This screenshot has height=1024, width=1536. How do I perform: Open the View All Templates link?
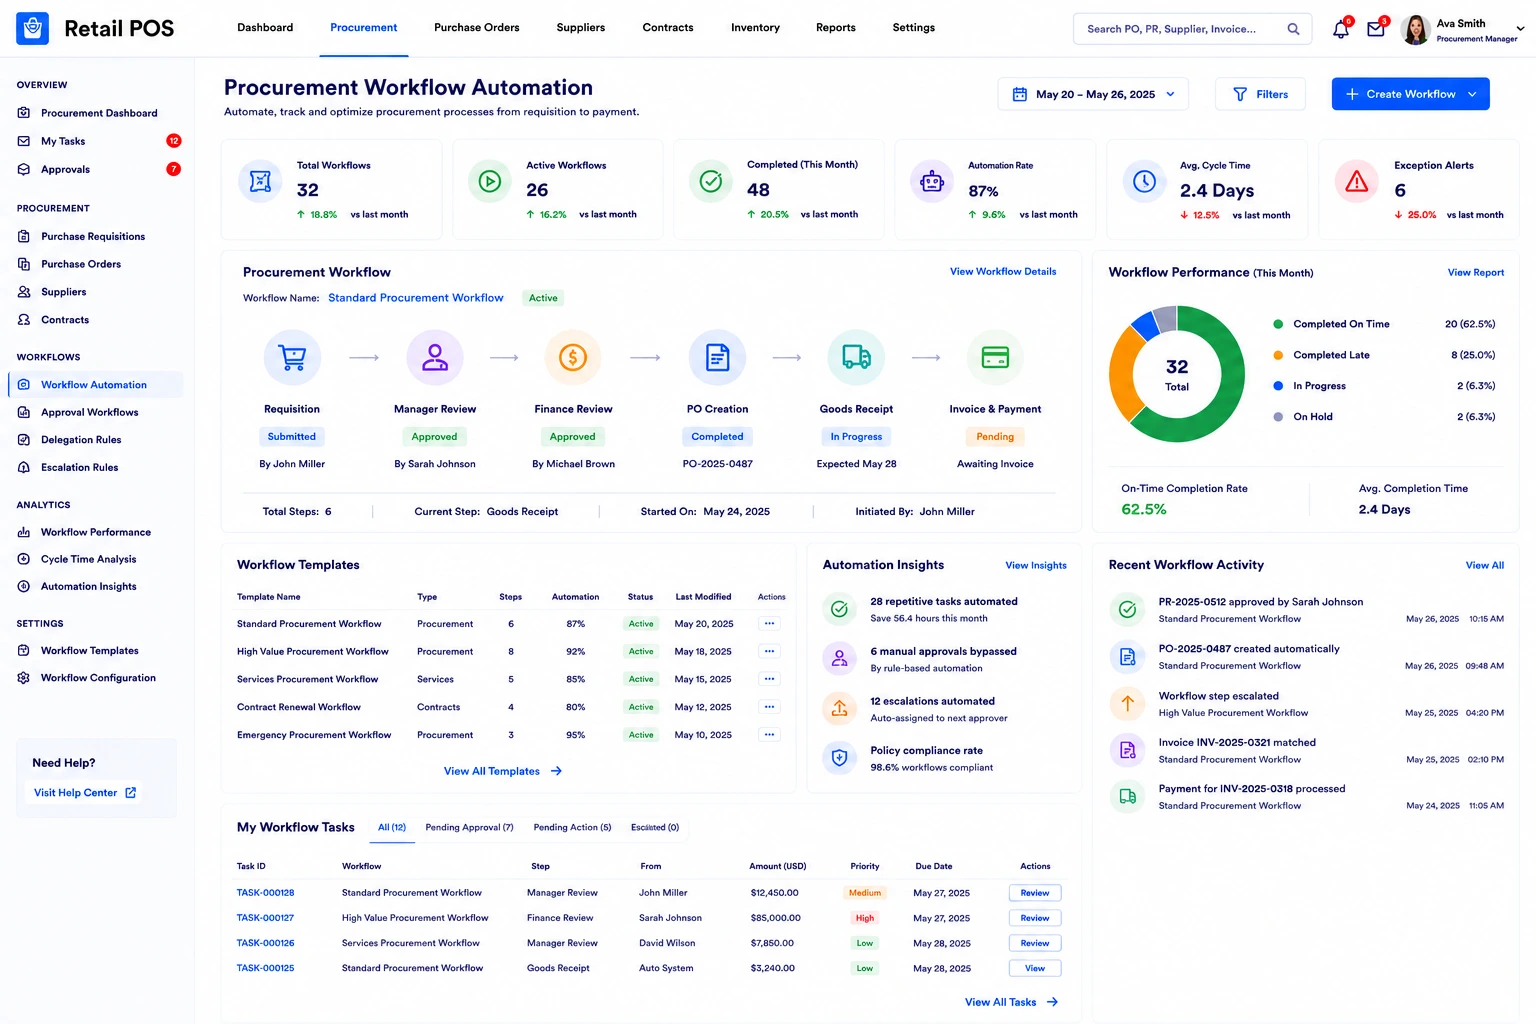[x=503, y=771]
